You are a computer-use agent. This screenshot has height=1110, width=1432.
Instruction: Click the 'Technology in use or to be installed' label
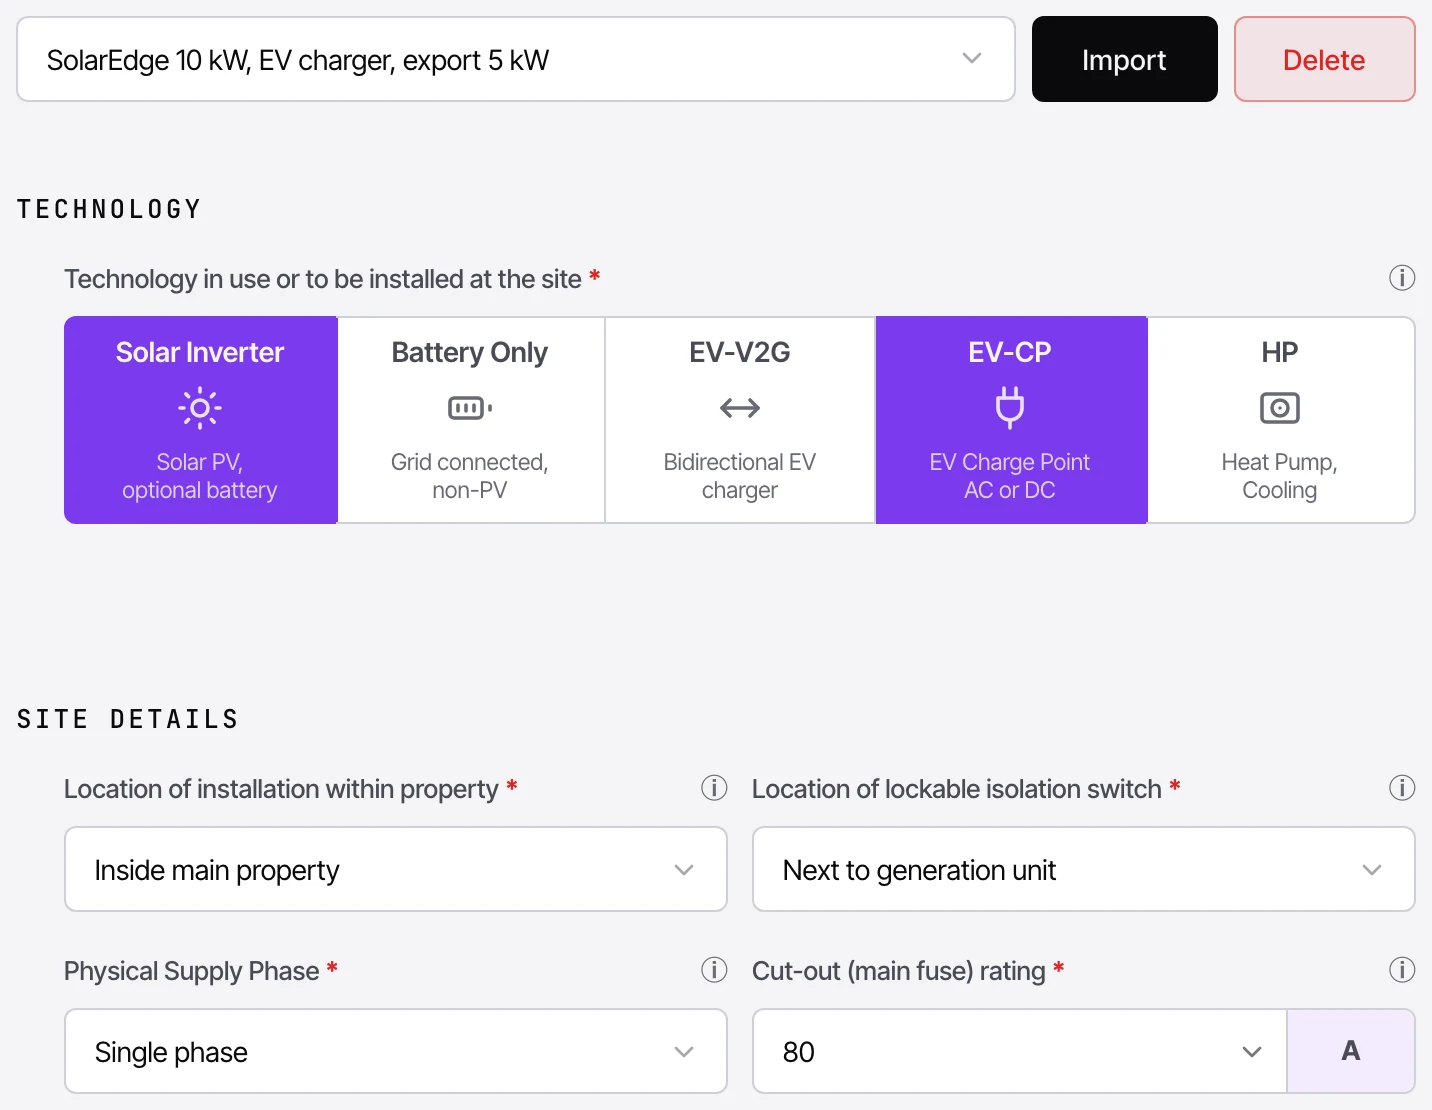pyautogui.click(x=323, y=279)
